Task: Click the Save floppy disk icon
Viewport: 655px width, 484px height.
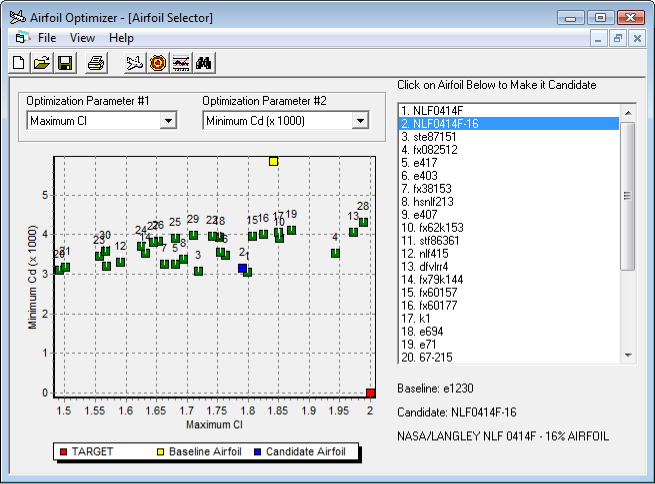Action: (x=65, y=63)
